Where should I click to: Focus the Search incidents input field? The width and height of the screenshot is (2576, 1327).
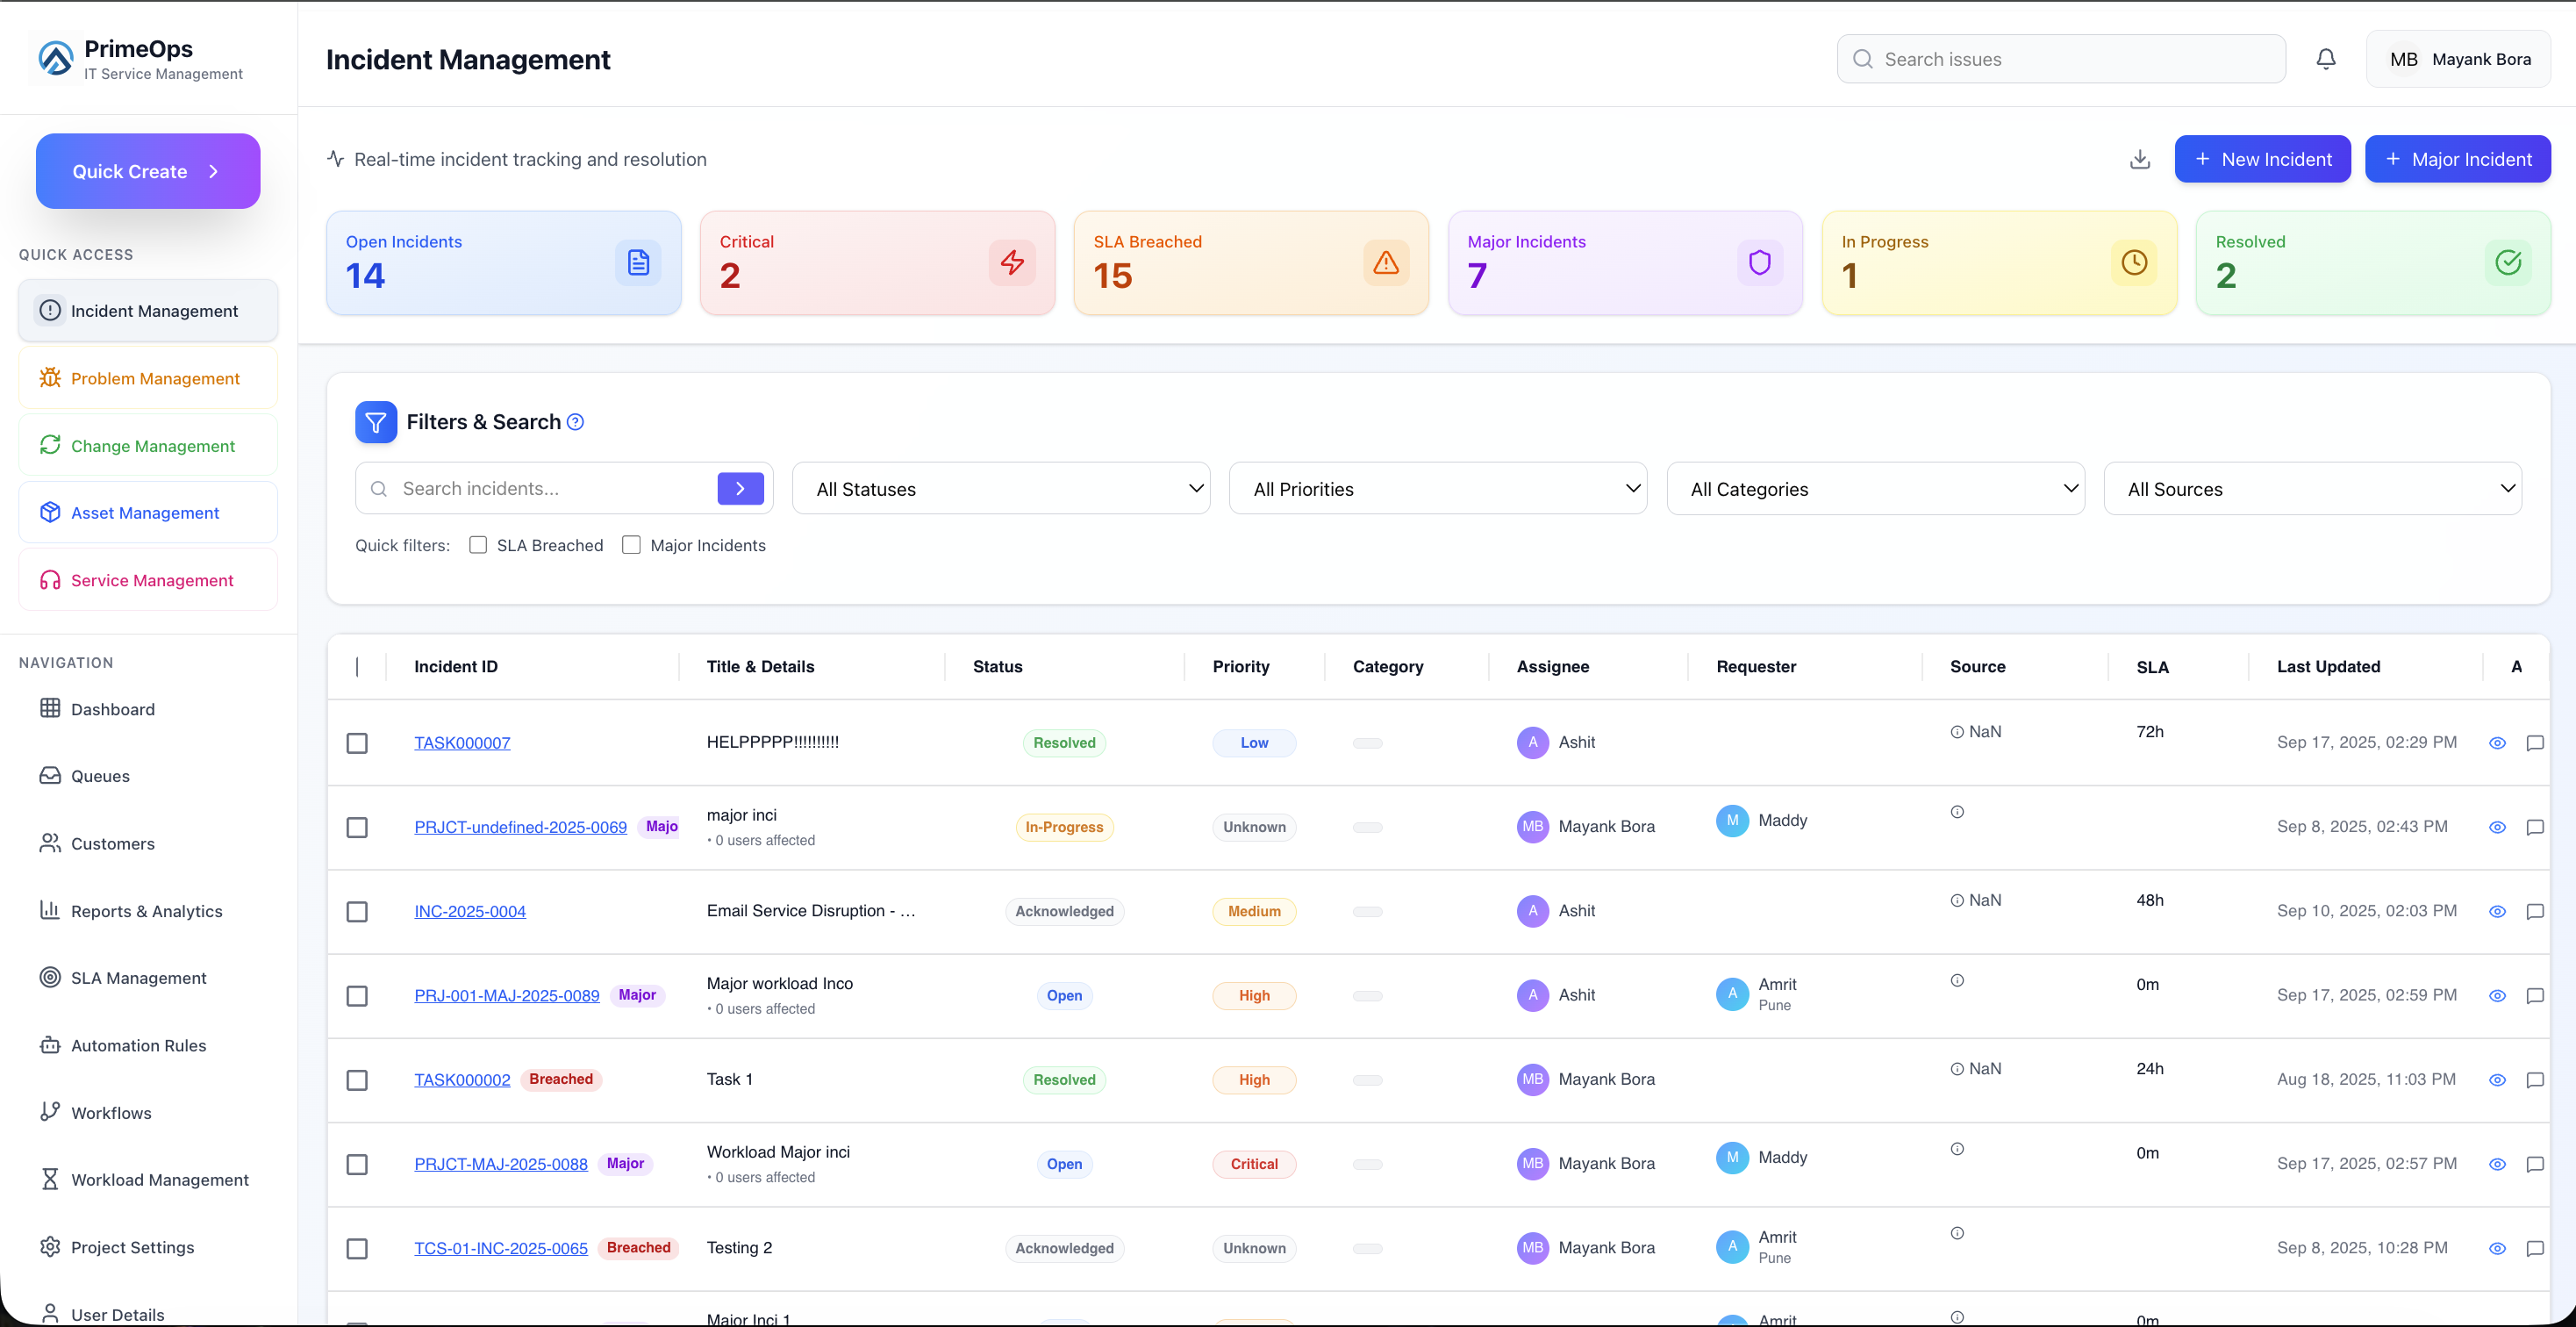(x=550, y=489)
